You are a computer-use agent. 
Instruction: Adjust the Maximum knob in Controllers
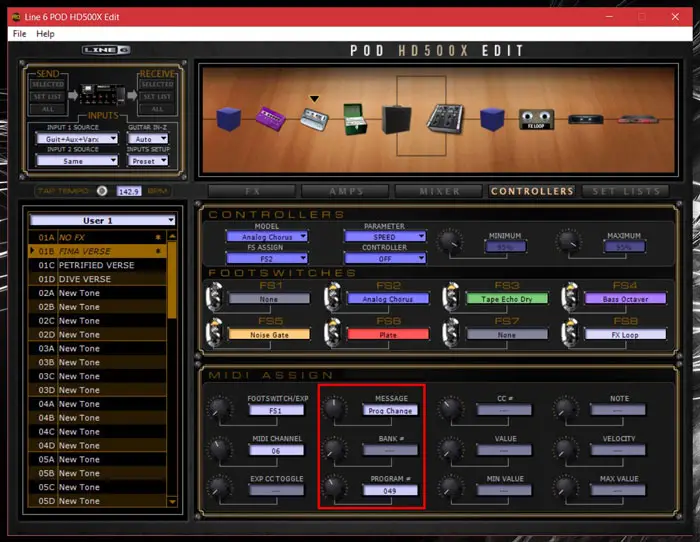pyautogui.click(x=568, y=241)
